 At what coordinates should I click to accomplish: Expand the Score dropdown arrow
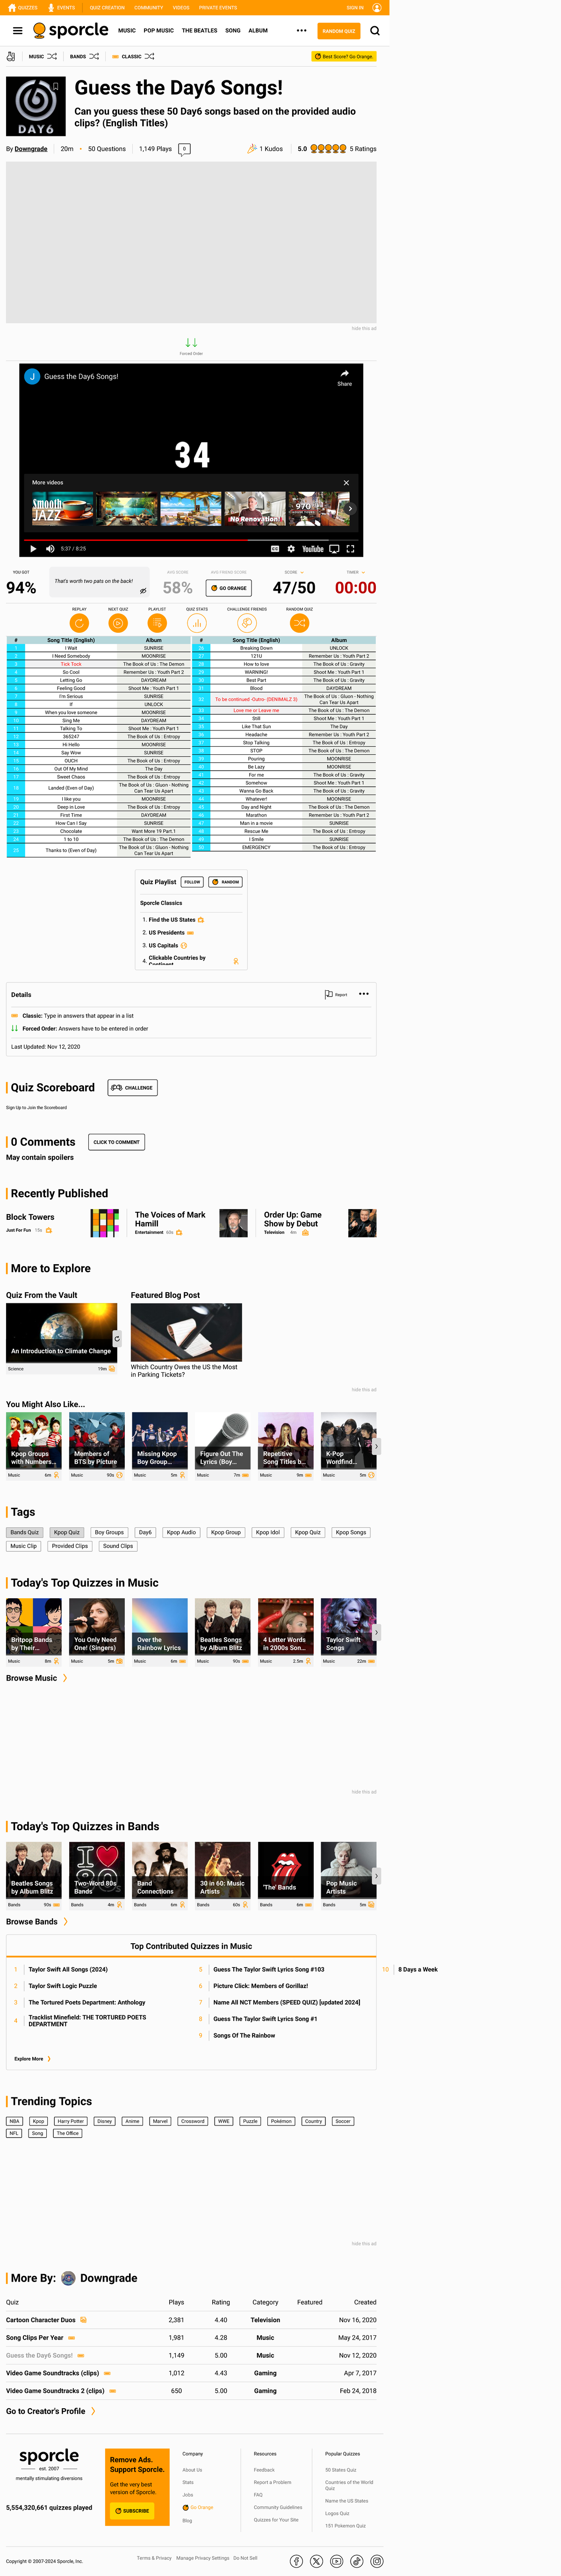click(x=302, y=573)
